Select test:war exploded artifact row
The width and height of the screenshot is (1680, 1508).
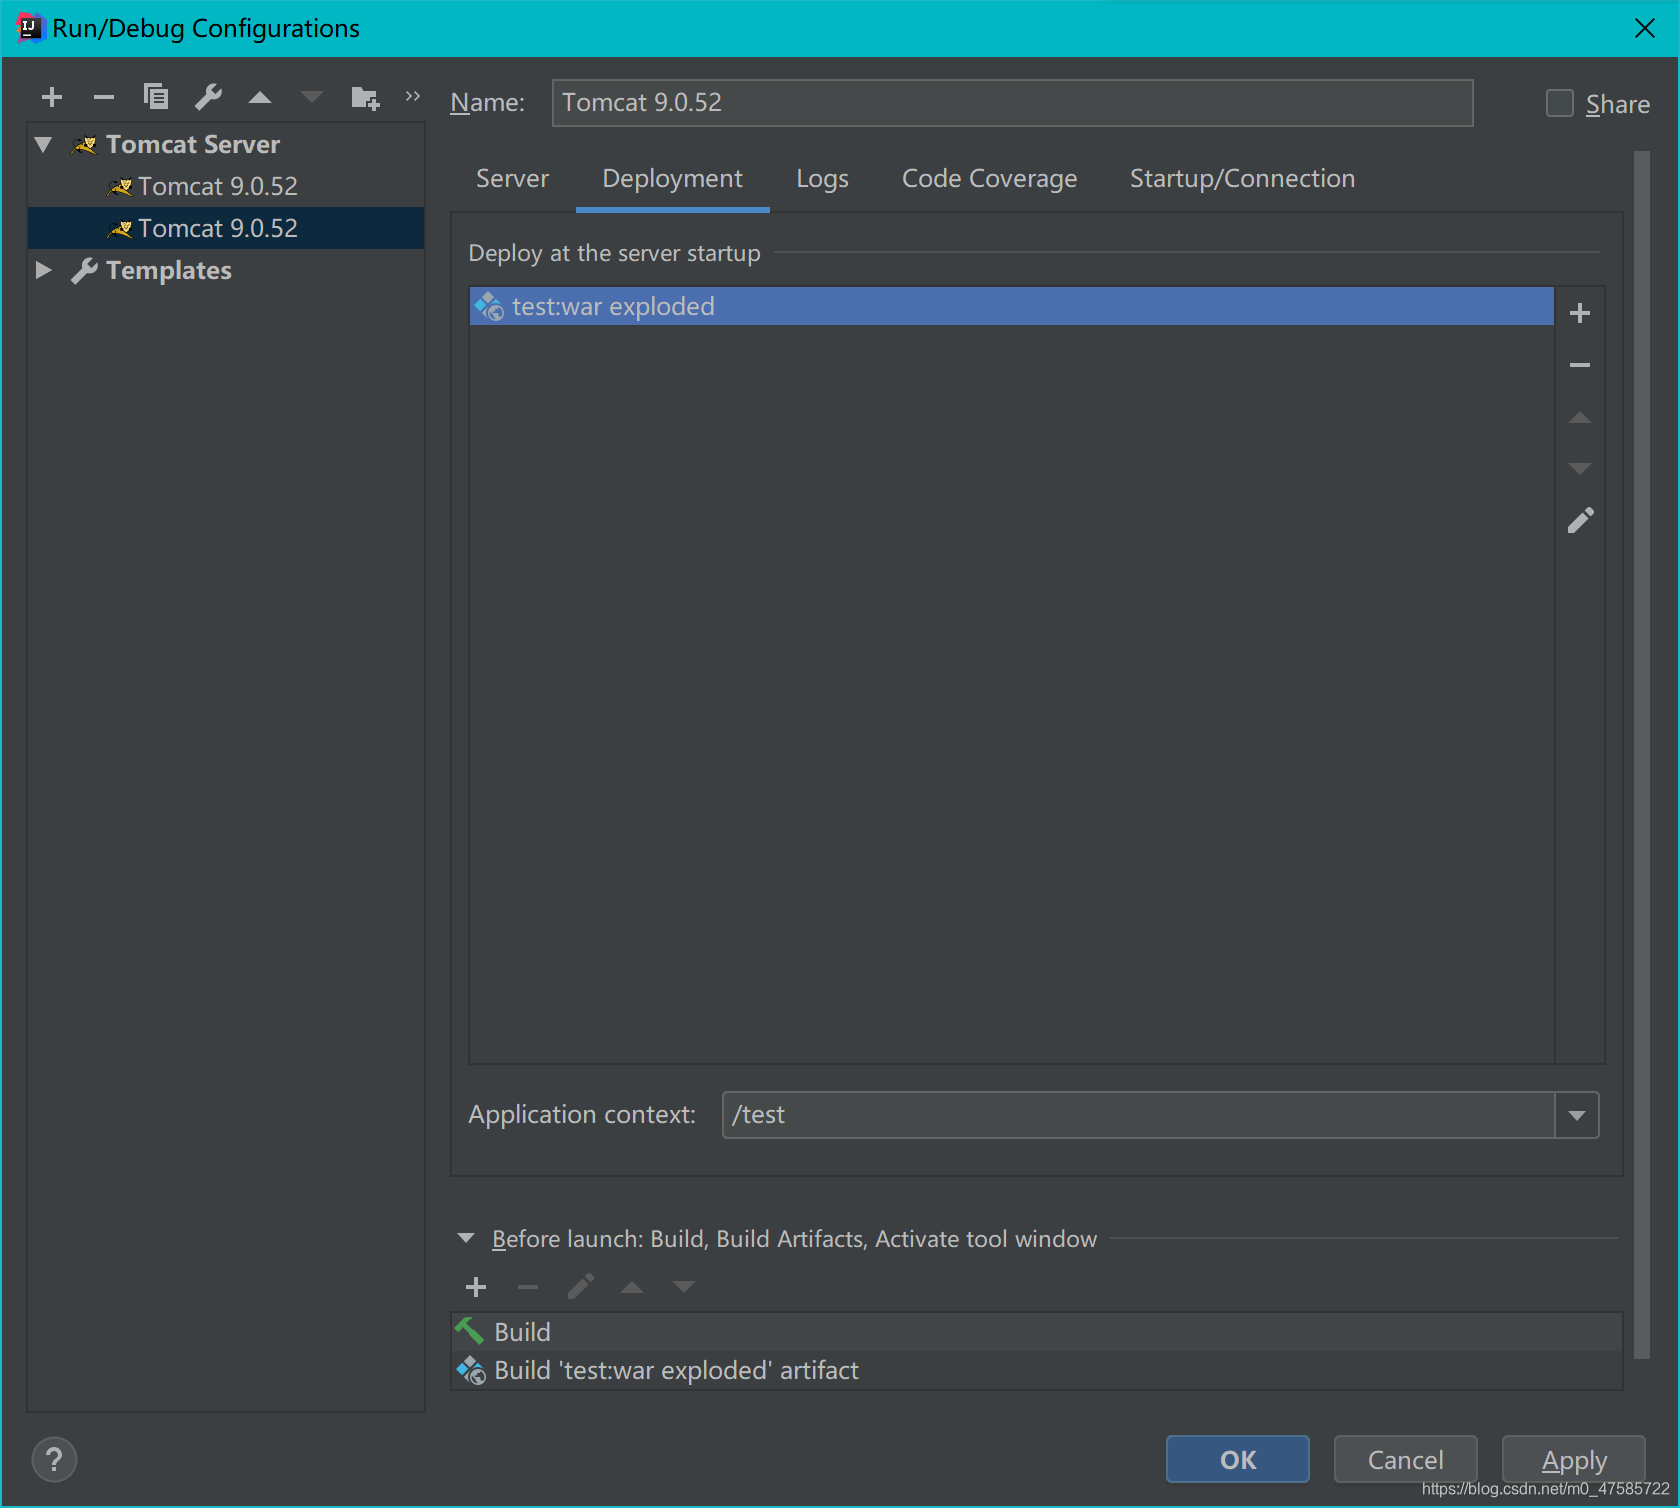click(1011, 306)
